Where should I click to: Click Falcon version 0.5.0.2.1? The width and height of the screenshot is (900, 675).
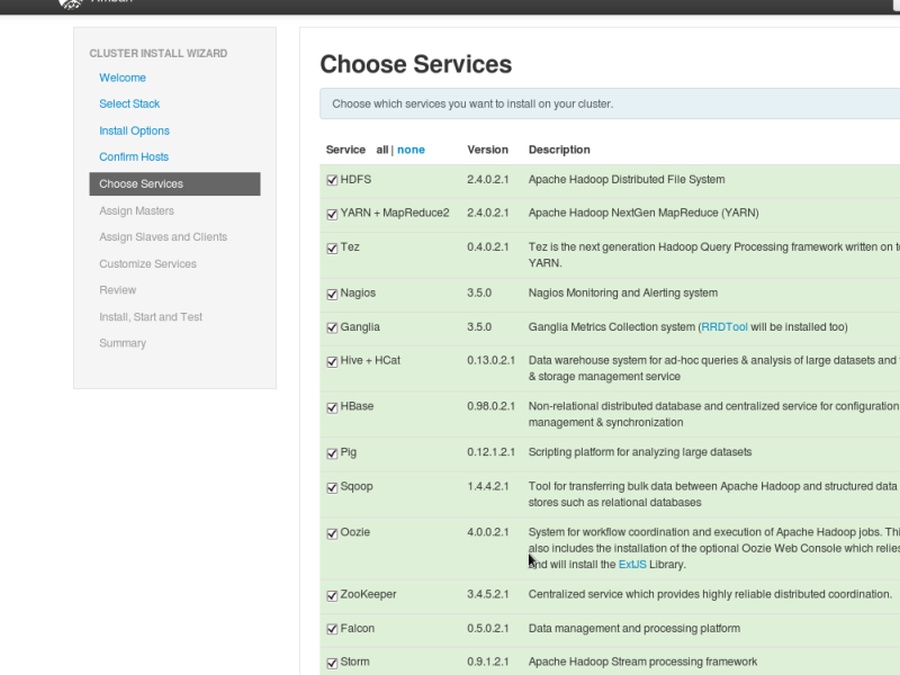tap(488, 628)
